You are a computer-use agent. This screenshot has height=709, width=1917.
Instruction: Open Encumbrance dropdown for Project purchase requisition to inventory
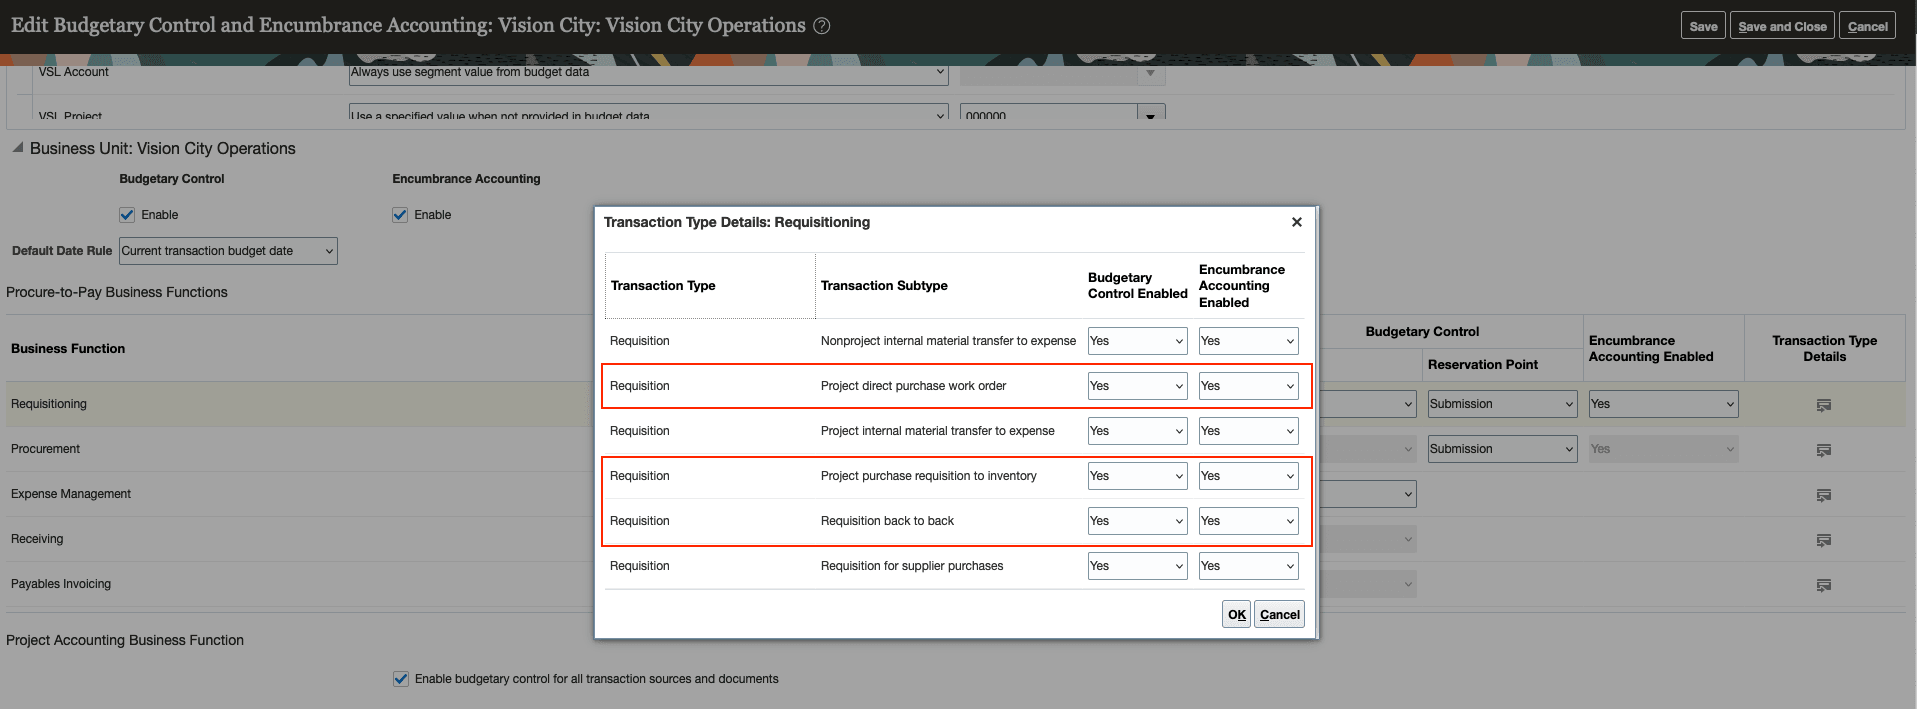pos(1249,476)
